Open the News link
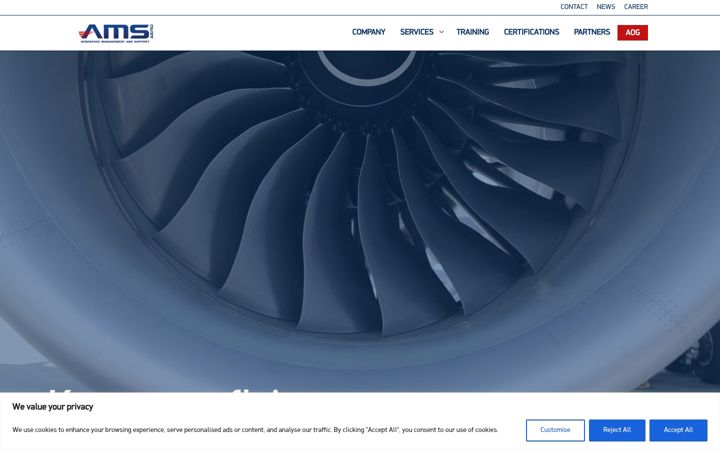Image resolution: width=720 pixels, height=450 pixels. pos(606,7)
